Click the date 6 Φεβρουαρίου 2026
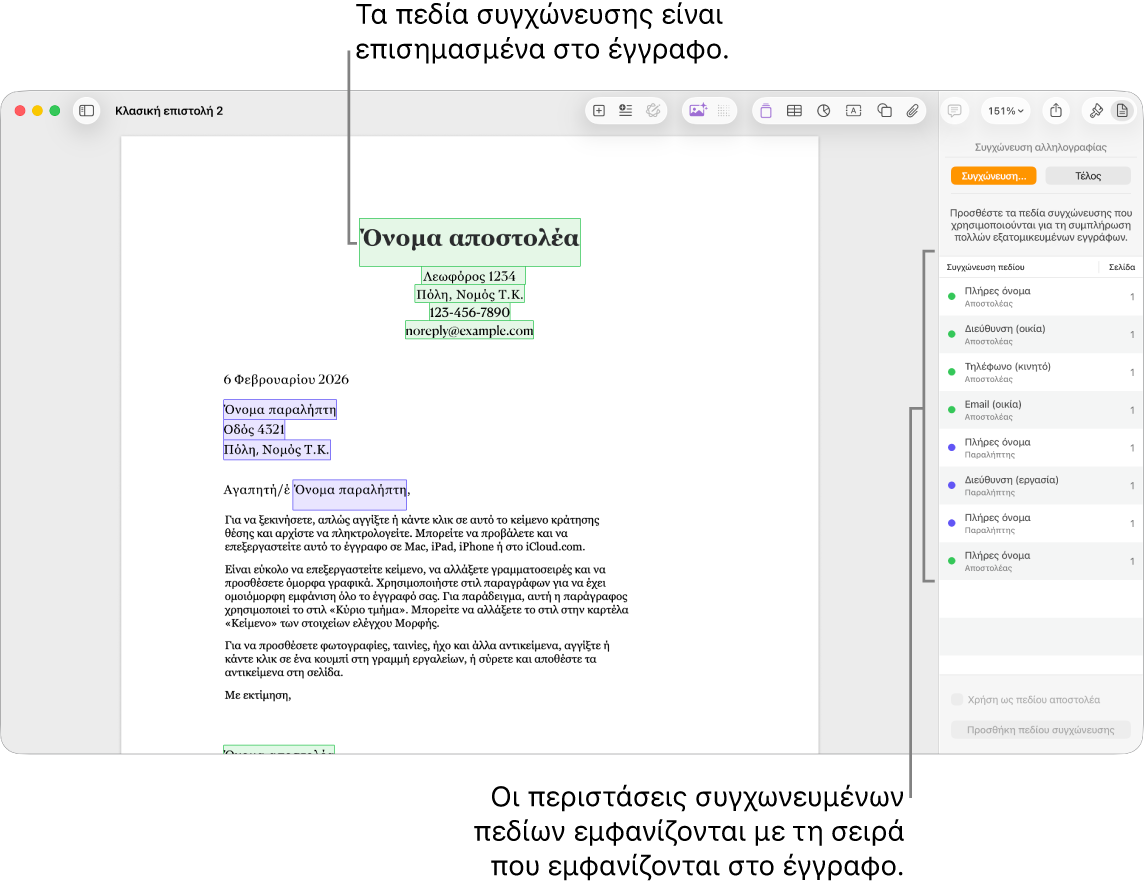 click(286, 380)
